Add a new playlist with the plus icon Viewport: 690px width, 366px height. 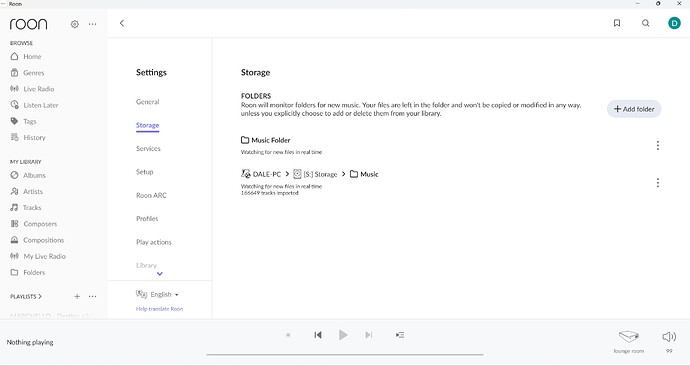[x=77, y=296]
